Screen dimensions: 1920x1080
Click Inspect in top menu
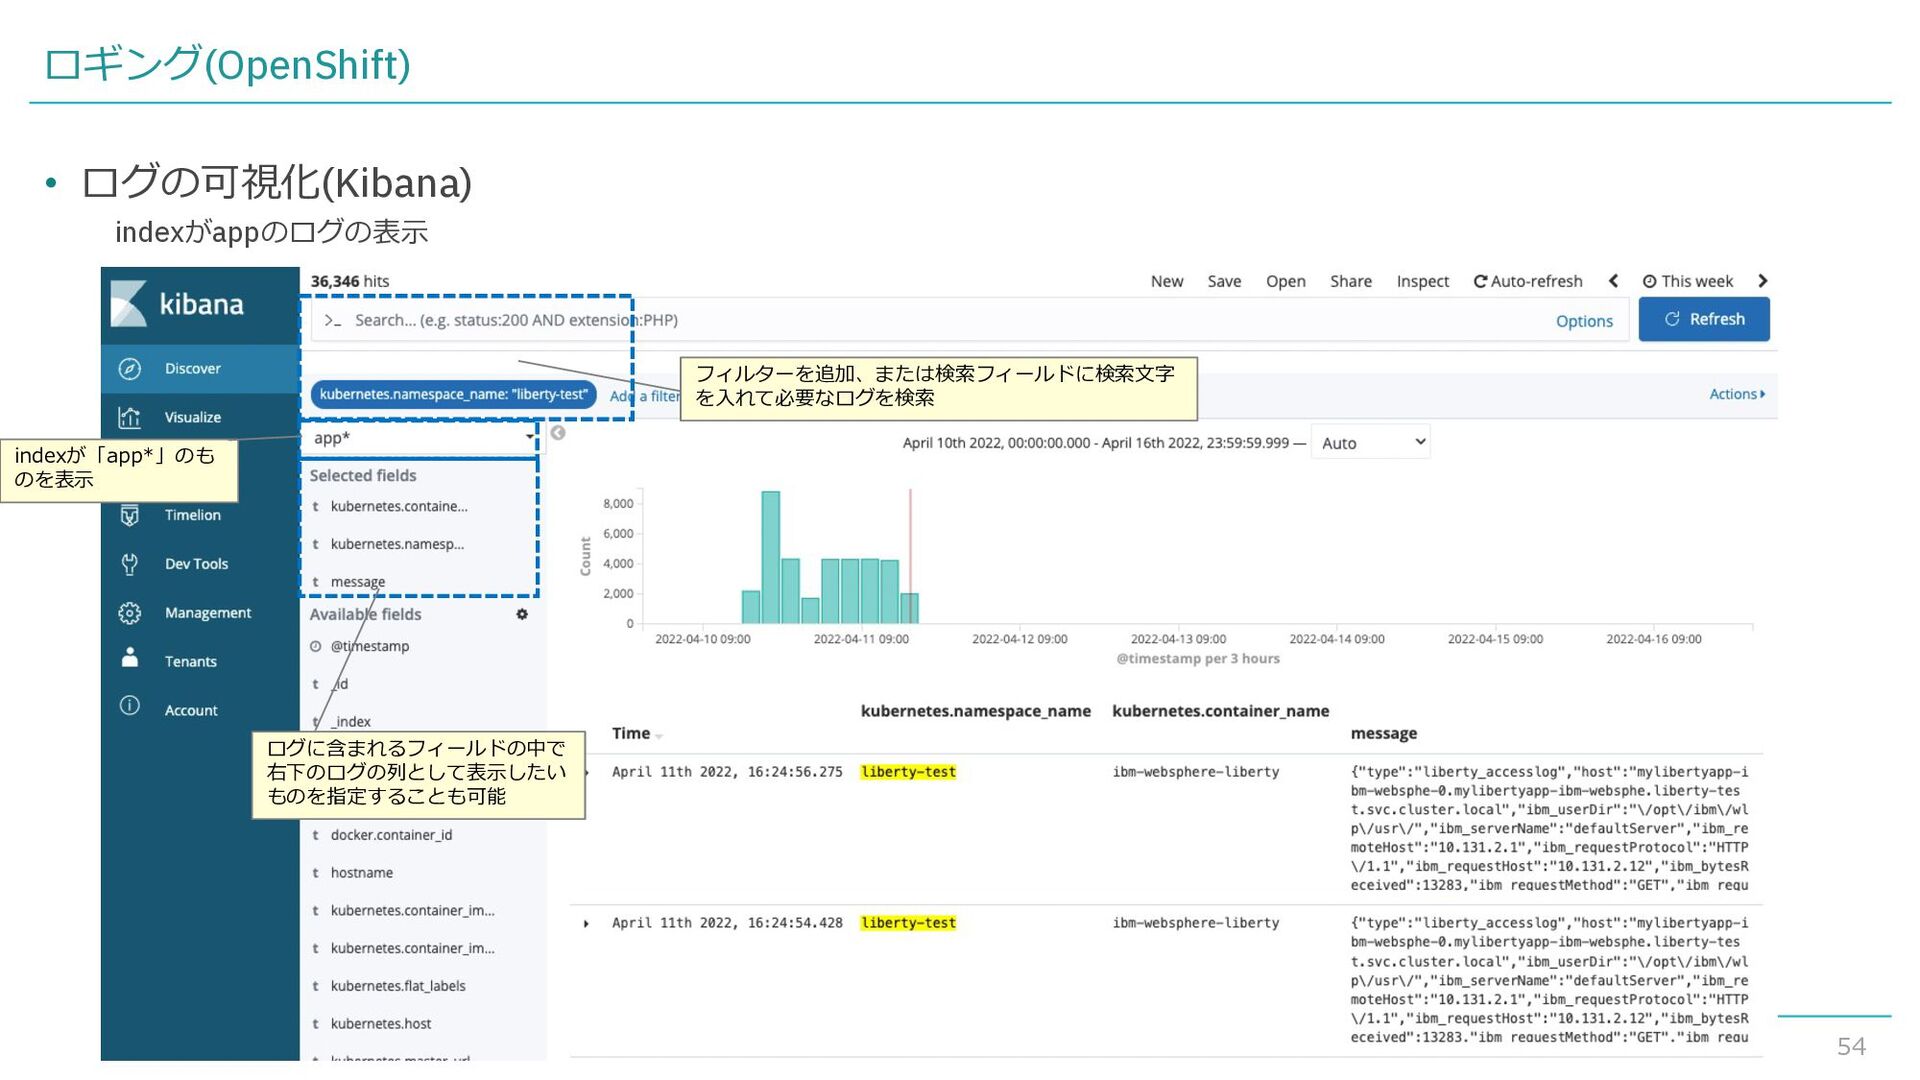click(1423, 281)
